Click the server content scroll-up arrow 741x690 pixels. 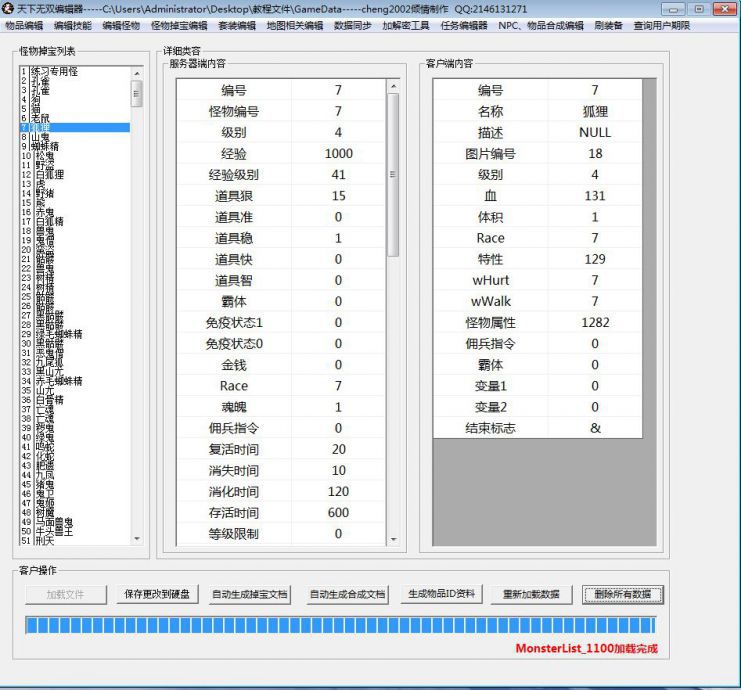[x=393, y=87]
